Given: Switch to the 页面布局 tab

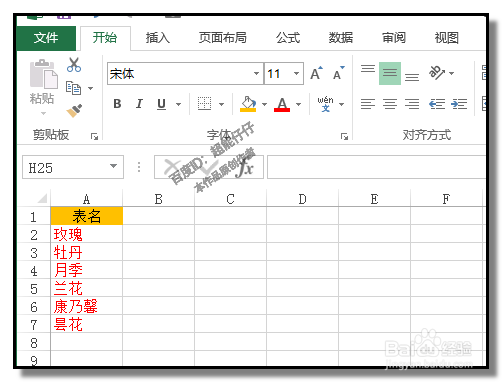Looking at the screenshot, I should click(223, 38).
